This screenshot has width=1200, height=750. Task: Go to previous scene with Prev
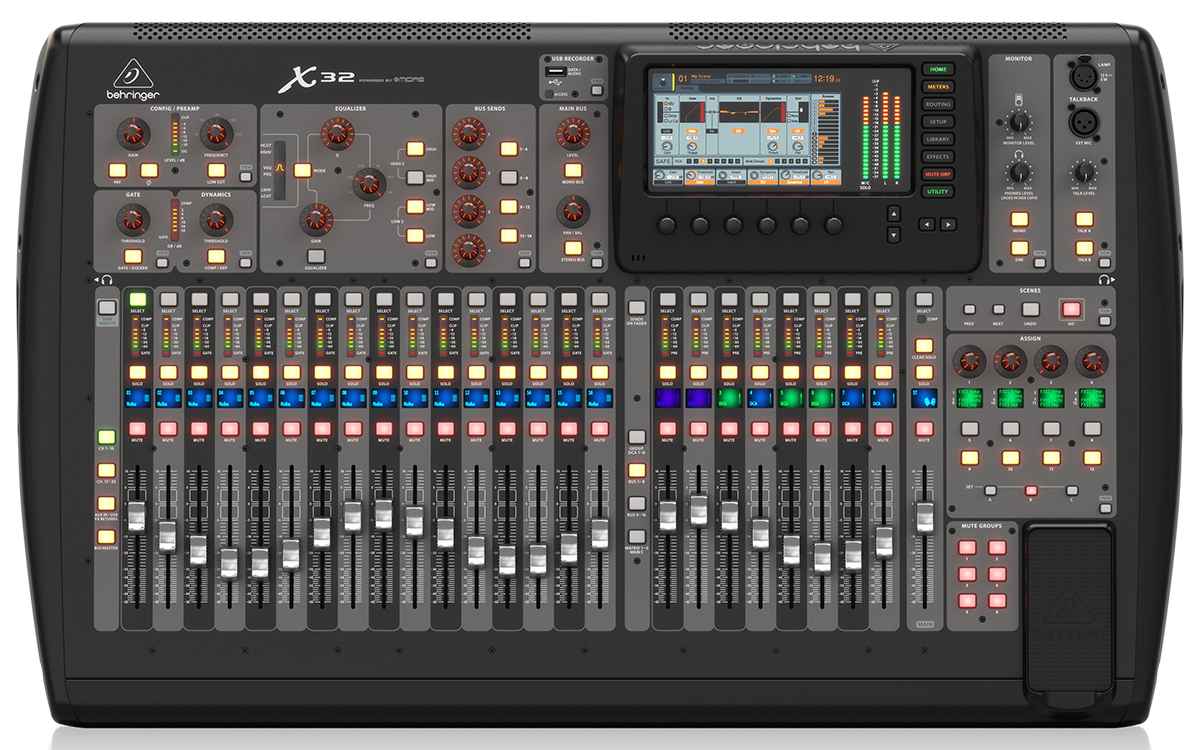pyautogui.click(x=969, y=310)
